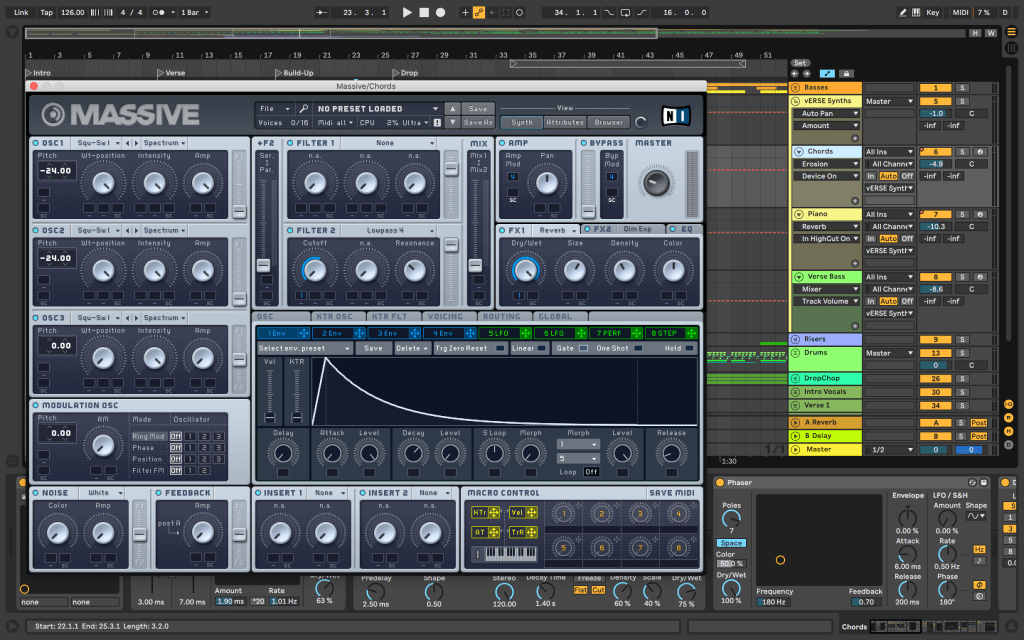Click the Save MIDI button

pyautogui.click(x=674, y=493)
